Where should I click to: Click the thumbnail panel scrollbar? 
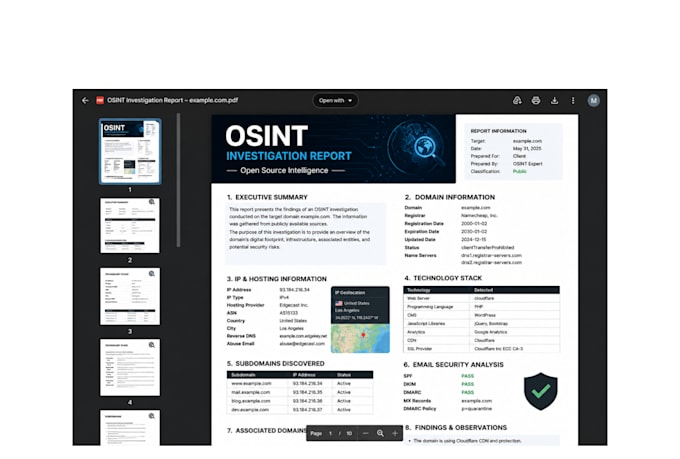(x=178, y=180)
